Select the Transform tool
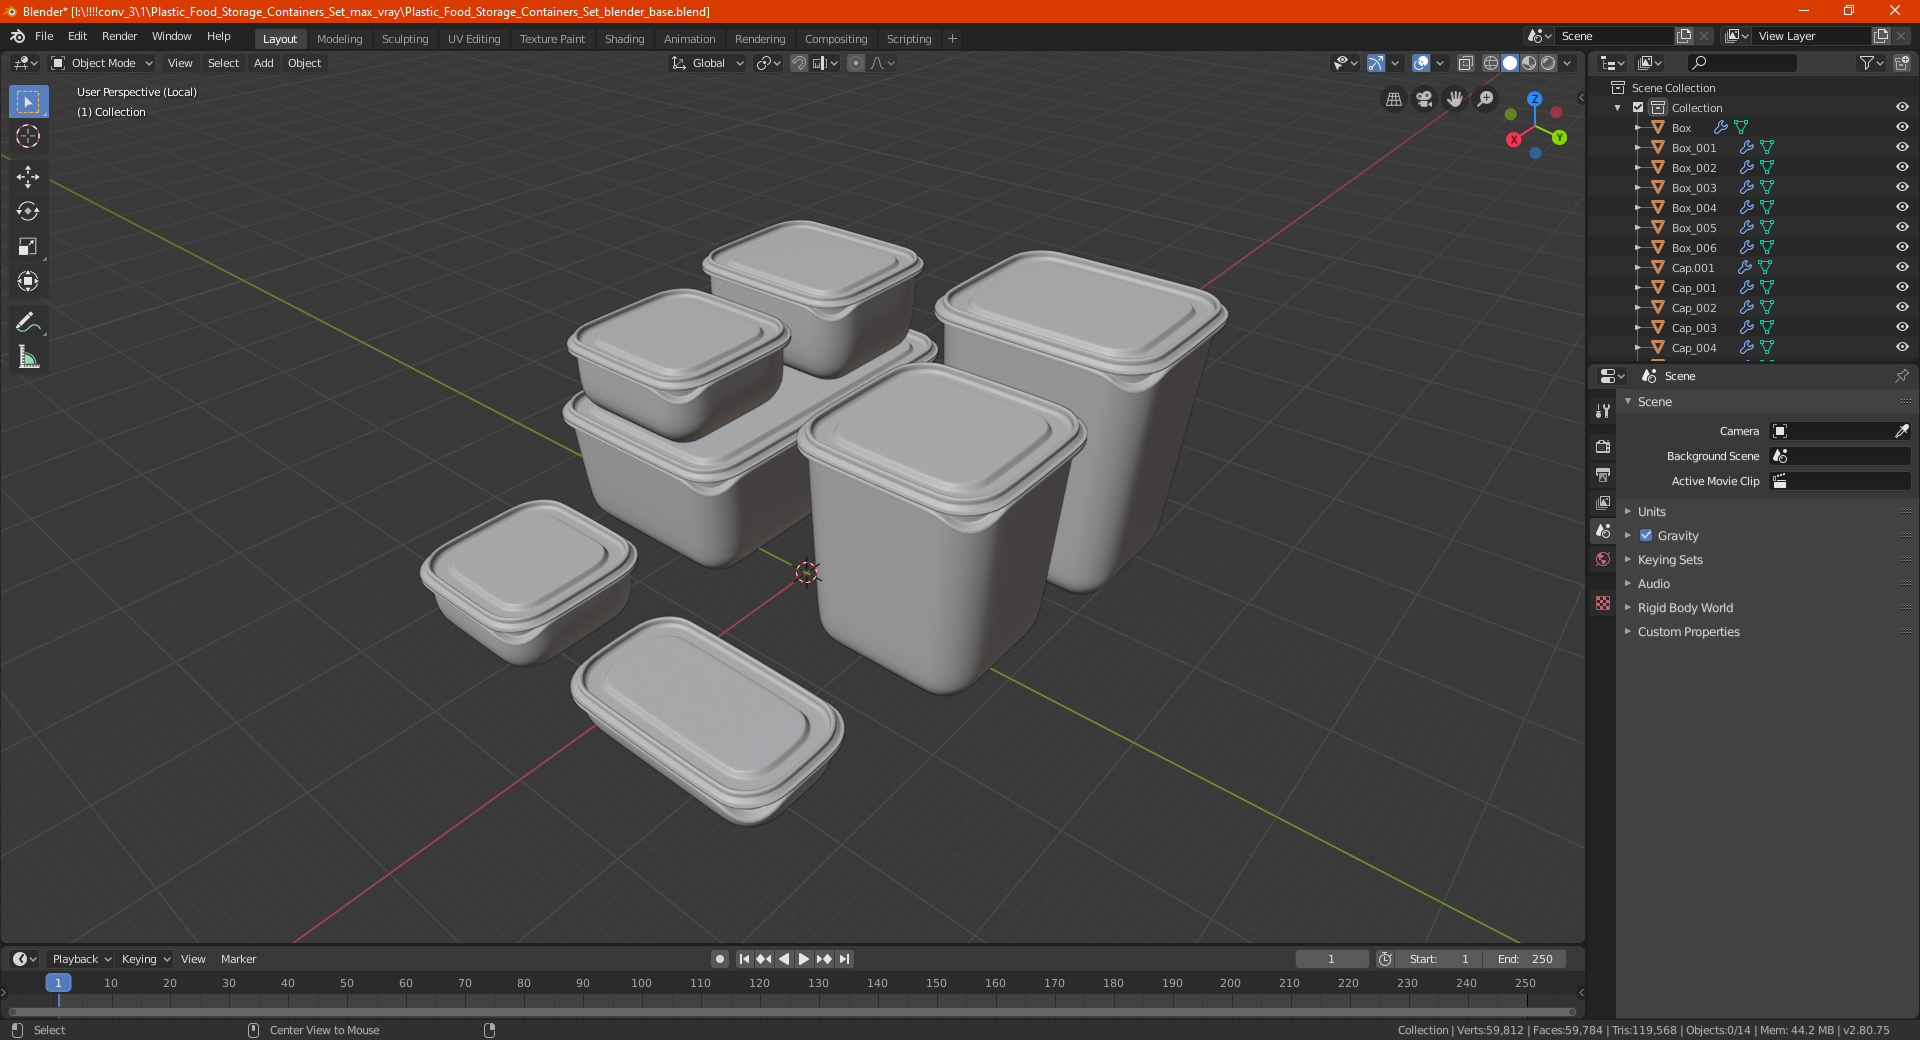Viewport: 1920px width, 1040px height. [x=28, y=281]
